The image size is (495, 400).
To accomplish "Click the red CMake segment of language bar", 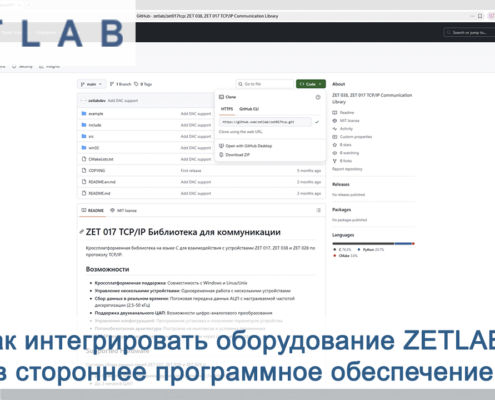I will [x=413, y=244].
